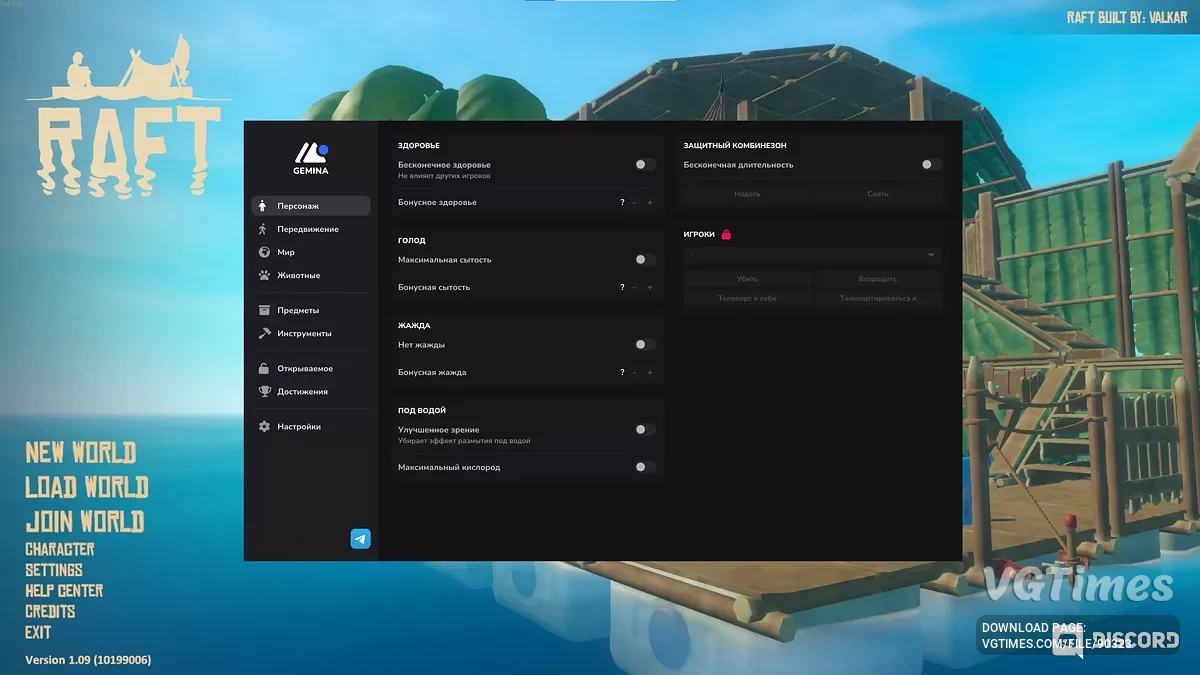Image resolution: width=1200 pixels, height=675 pixels.
Task: Toggle Бесконечное здоровье switch
Action: click(x=645, y=165)
